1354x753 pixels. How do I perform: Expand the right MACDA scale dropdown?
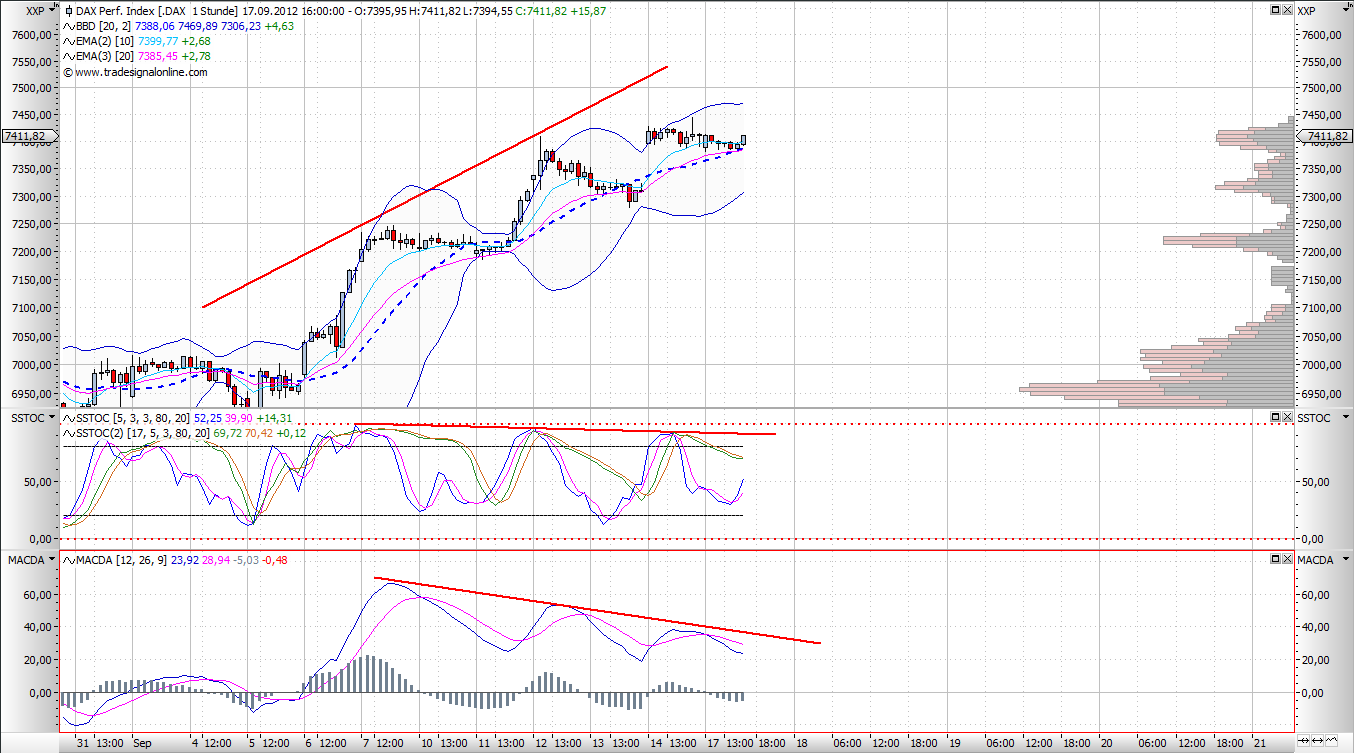point(1345,560)
